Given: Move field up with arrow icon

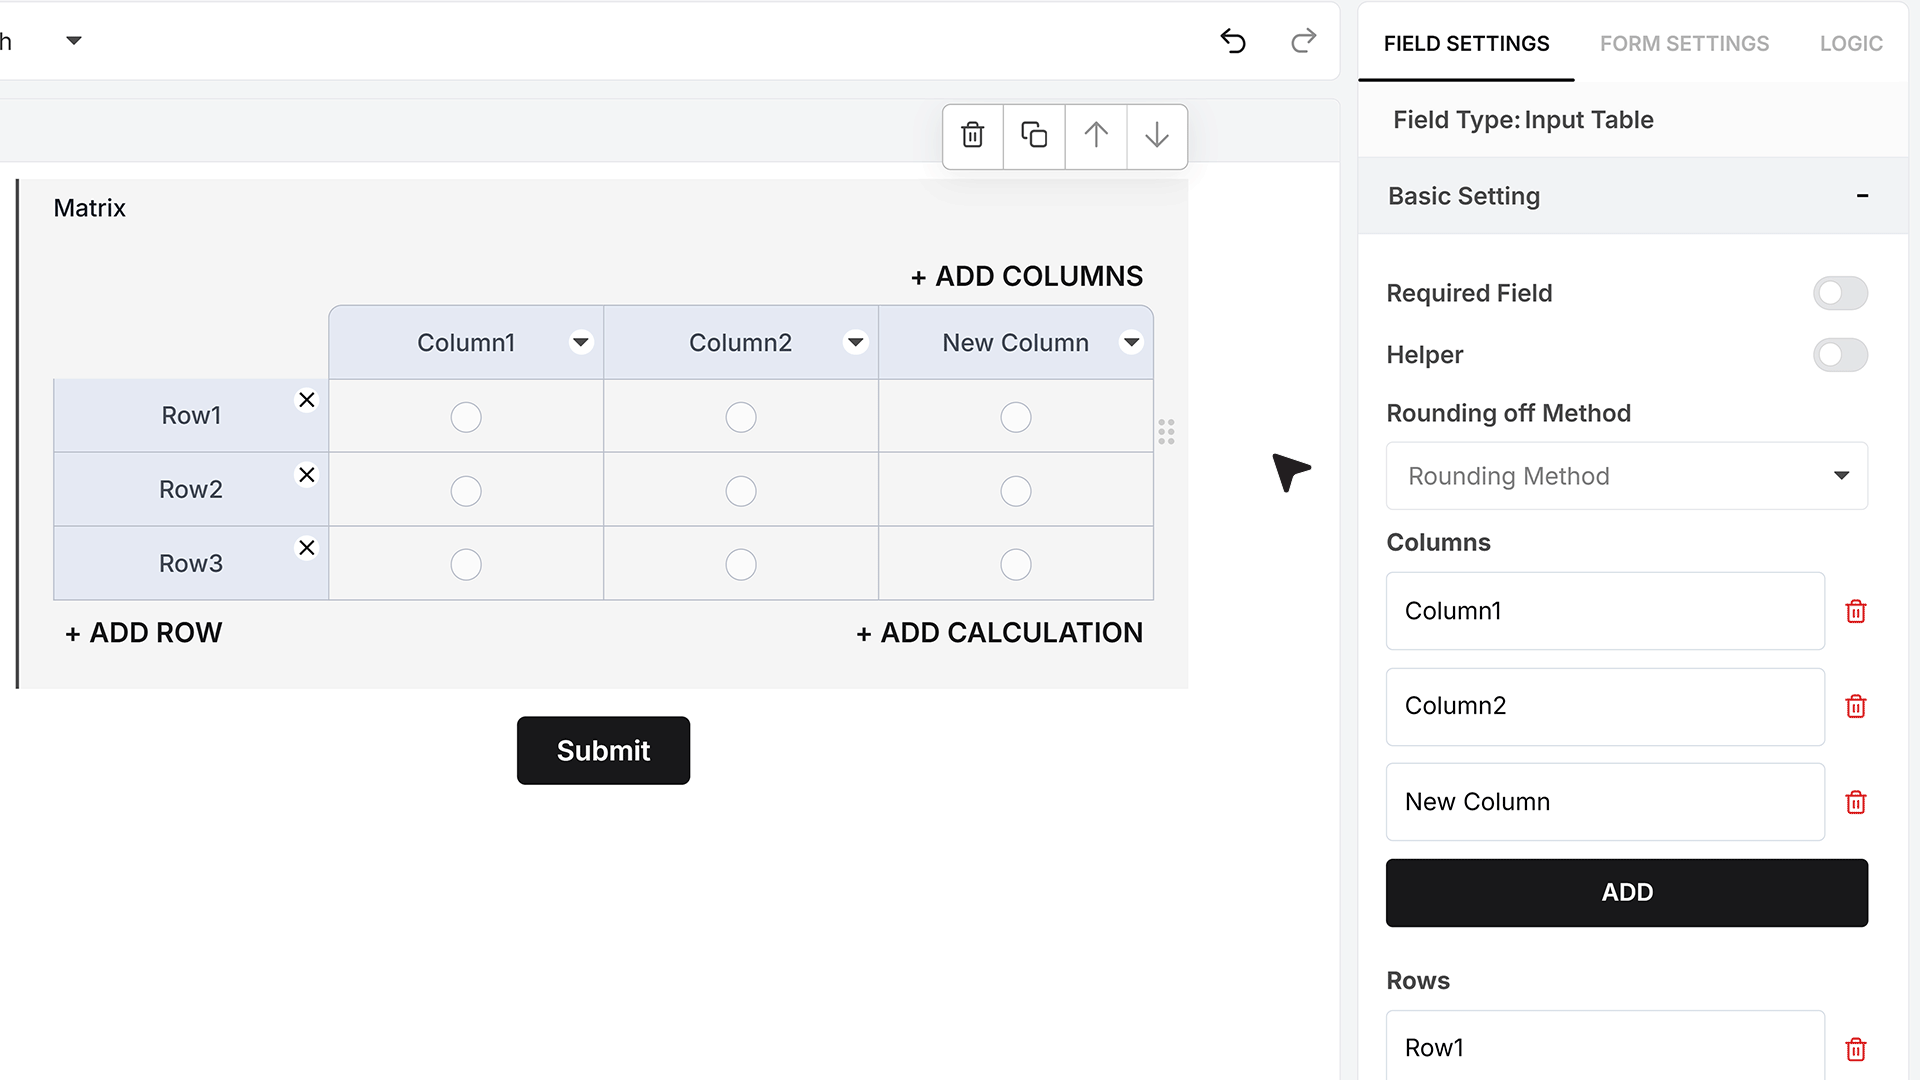Looking at the screenshot, I should (x=1096, y=136).
